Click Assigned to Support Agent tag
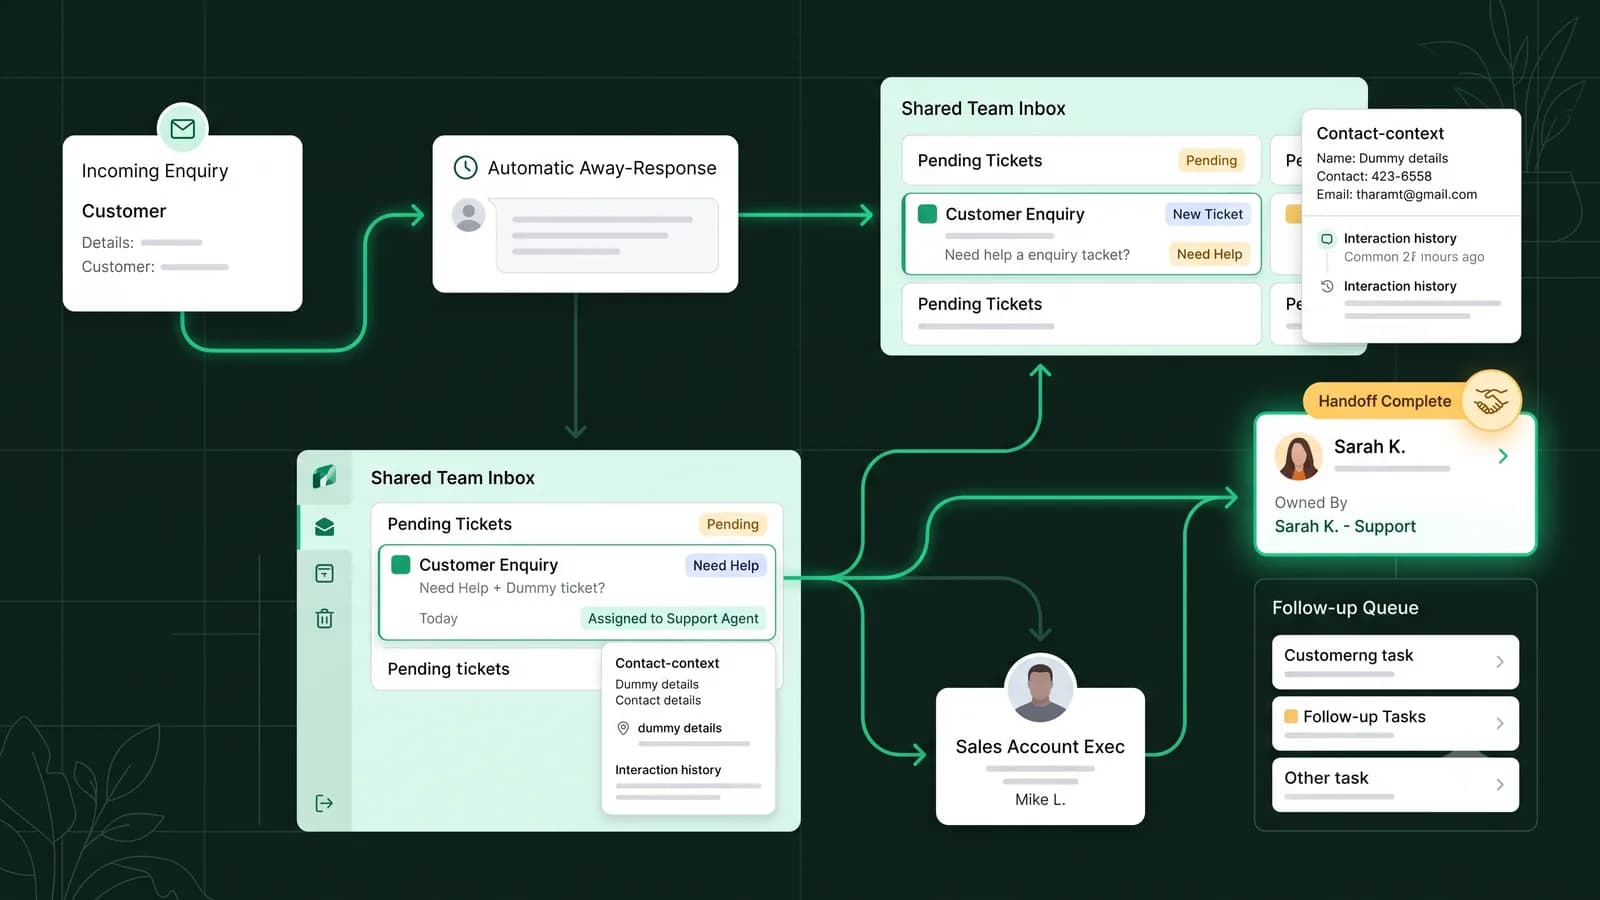Image resolution: width=1600 pixels, height=900 pixels. 673,618
